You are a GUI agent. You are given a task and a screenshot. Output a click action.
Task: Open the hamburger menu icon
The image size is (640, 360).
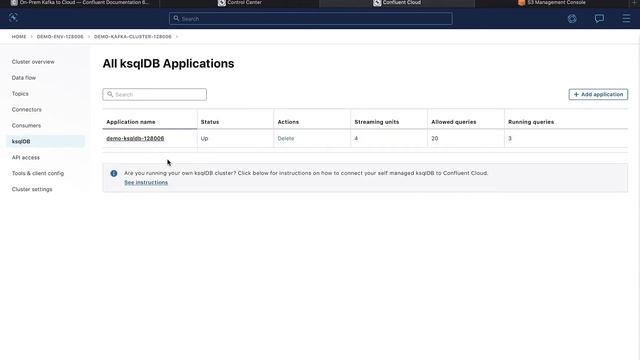tap(626, 18)
